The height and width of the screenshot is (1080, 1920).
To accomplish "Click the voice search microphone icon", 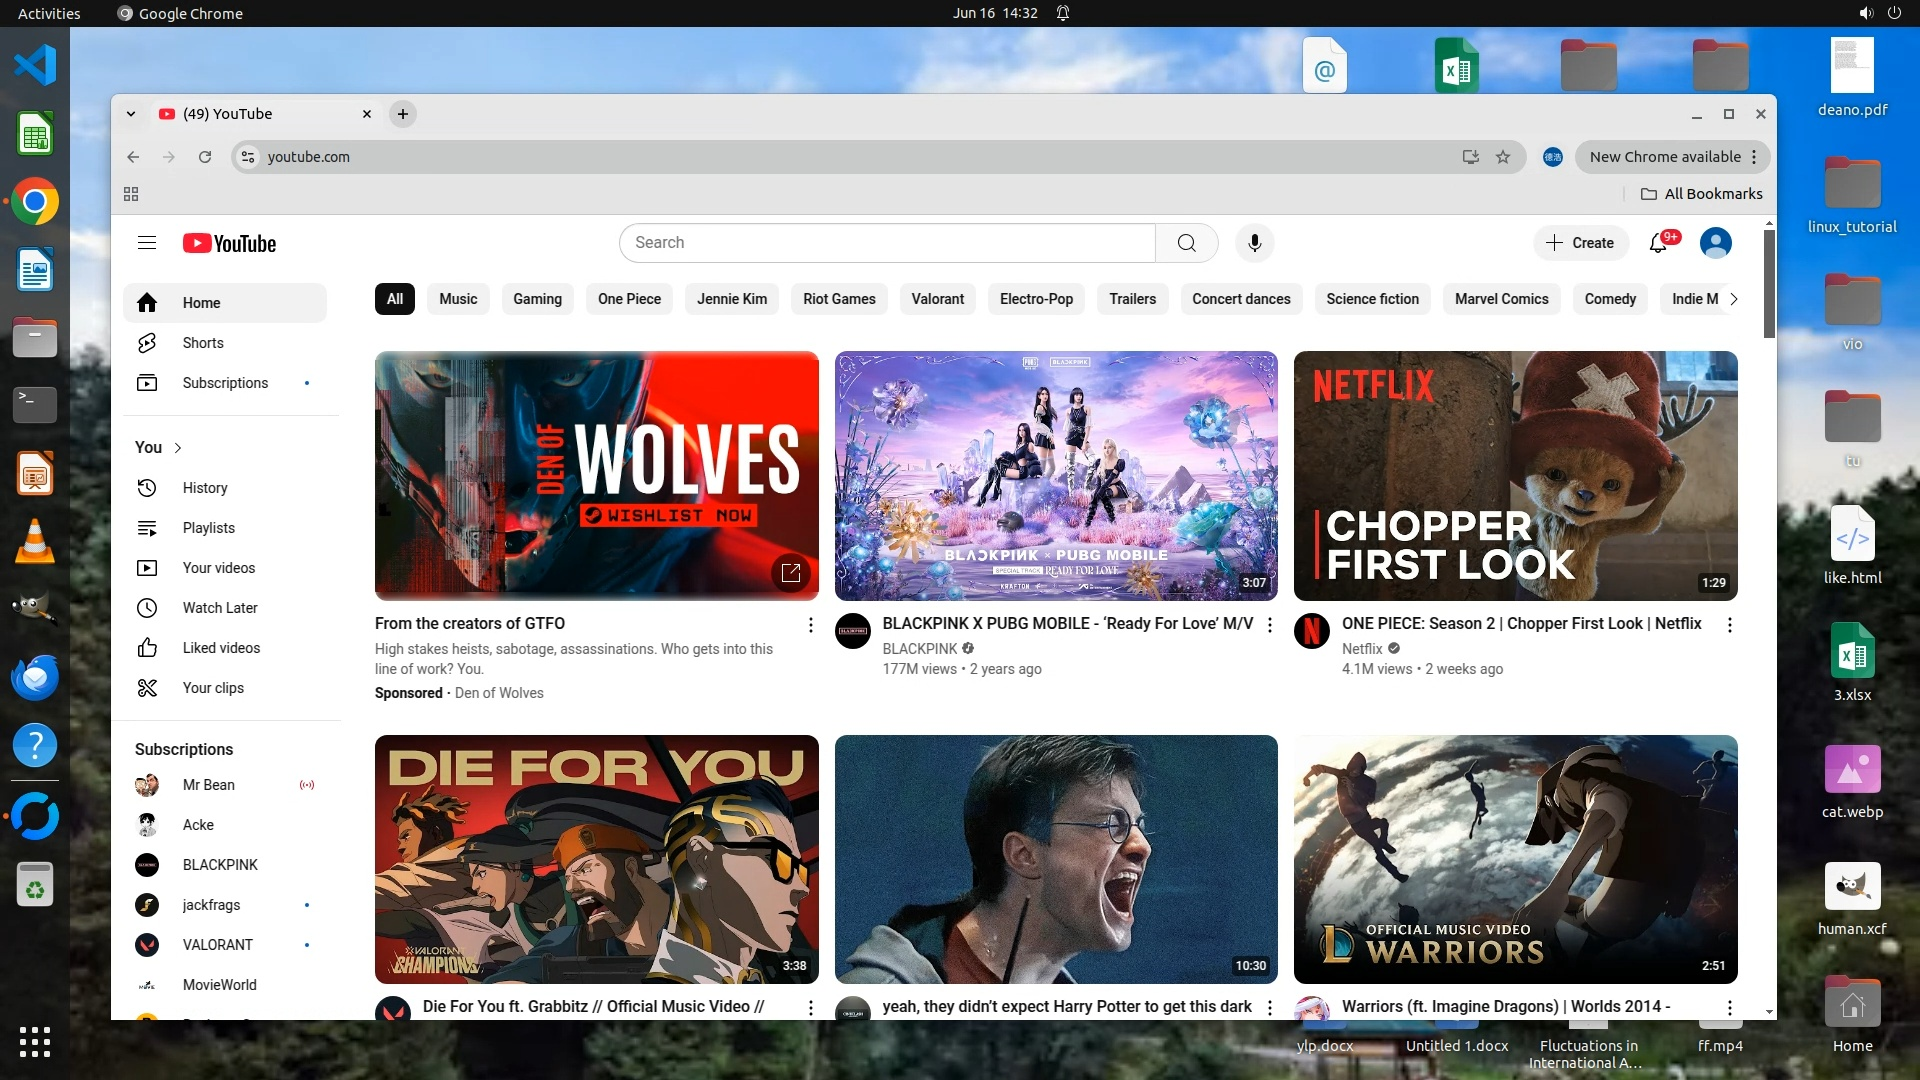I will pos(1254,243).
